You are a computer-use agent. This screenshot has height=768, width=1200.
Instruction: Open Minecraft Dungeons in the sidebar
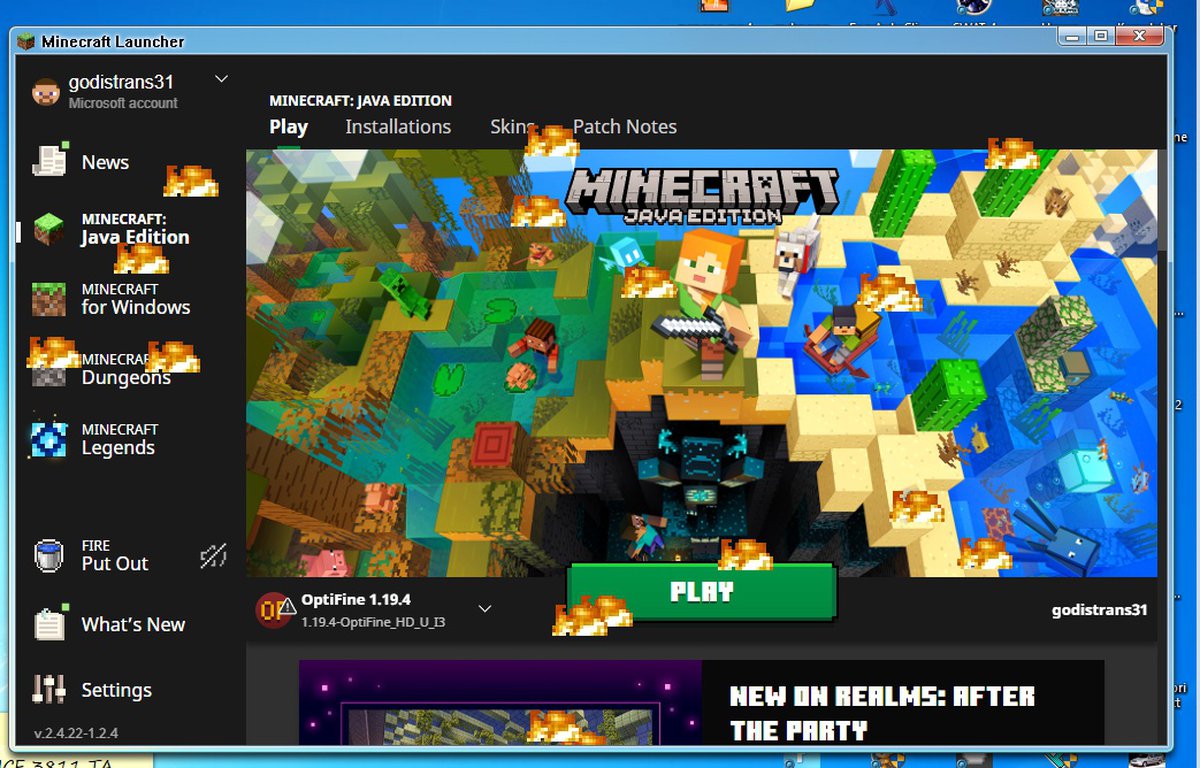click(125, 369)
